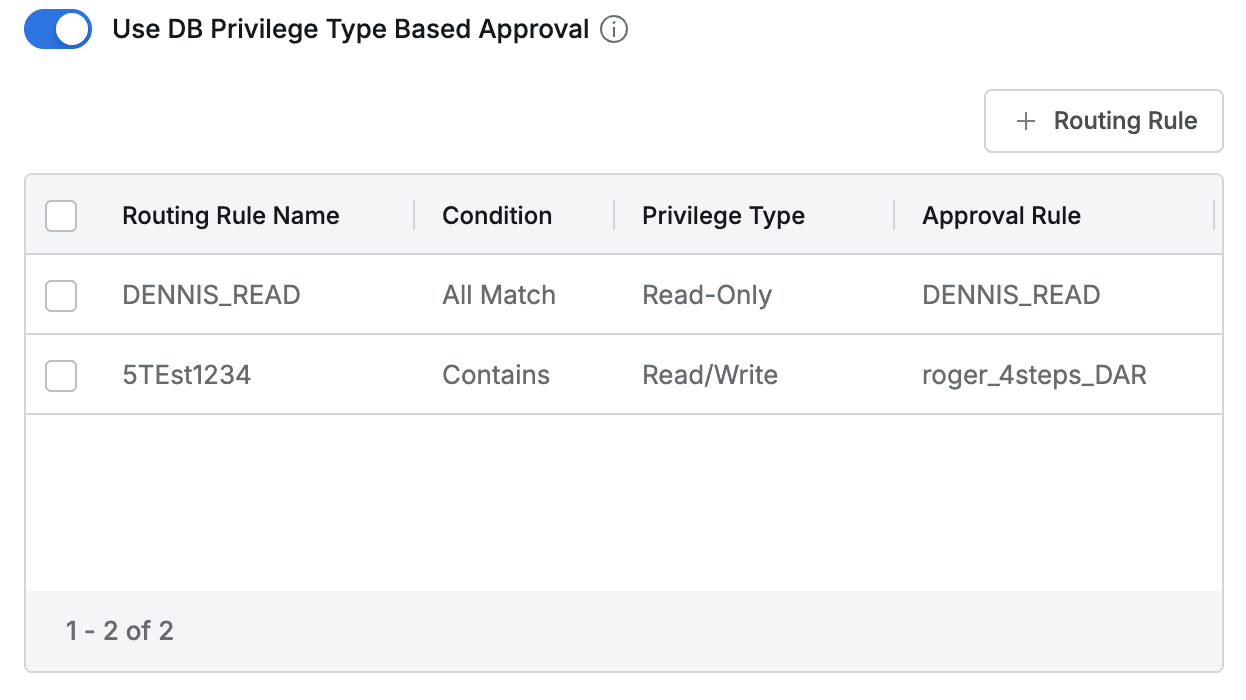Click the All Match condition value

coord(499,294)
